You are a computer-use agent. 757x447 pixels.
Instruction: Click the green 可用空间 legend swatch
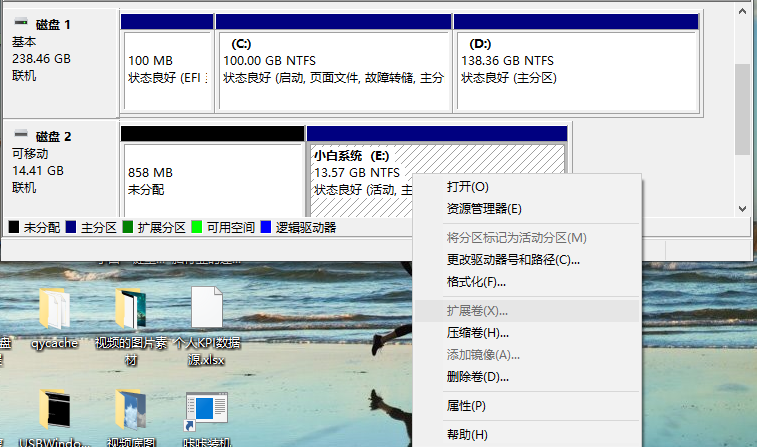[197, 228]
